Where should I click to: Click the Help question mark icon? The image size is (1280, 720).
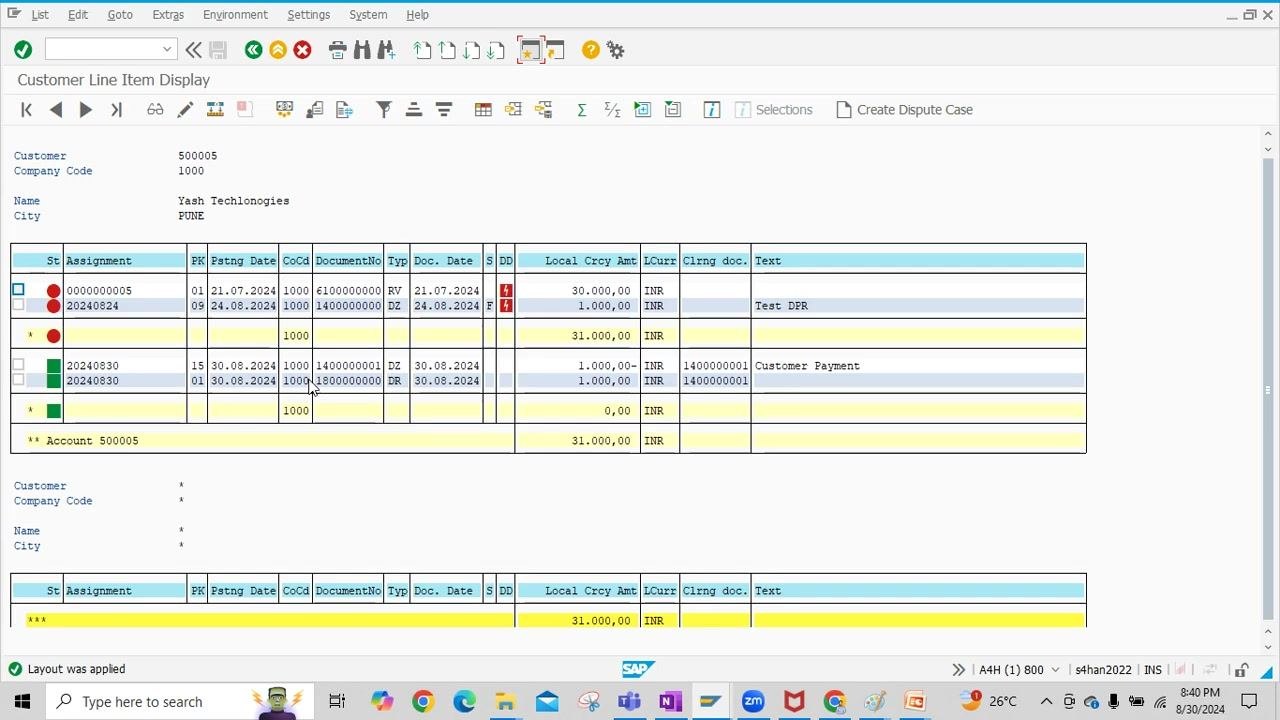coord(591,50)
